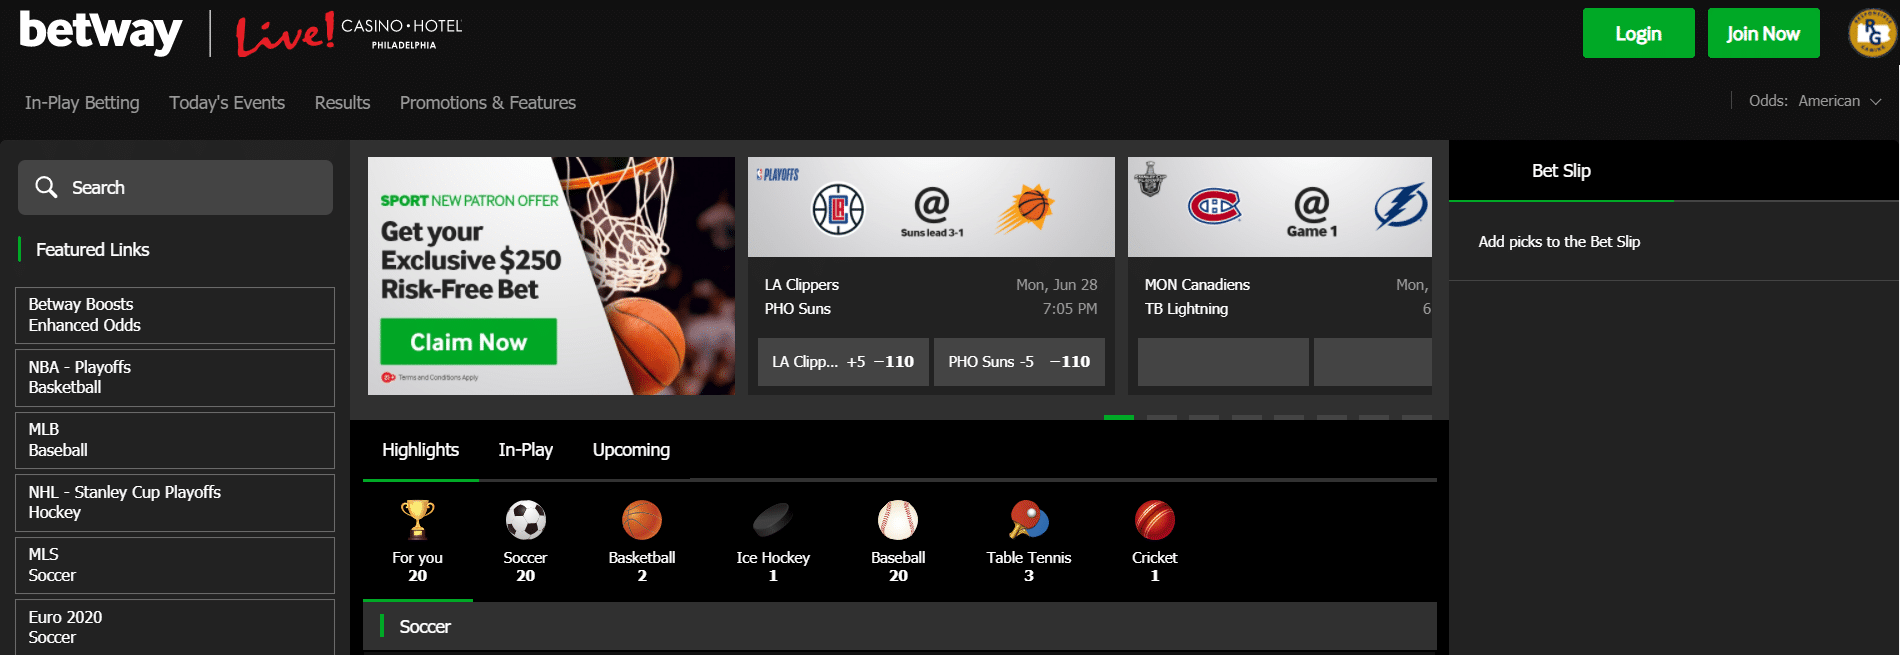This screenshot has height=655, width=1900.
Task: Click the Tampa Bay Lightning team logo
Action: [x=1400, y=207]
